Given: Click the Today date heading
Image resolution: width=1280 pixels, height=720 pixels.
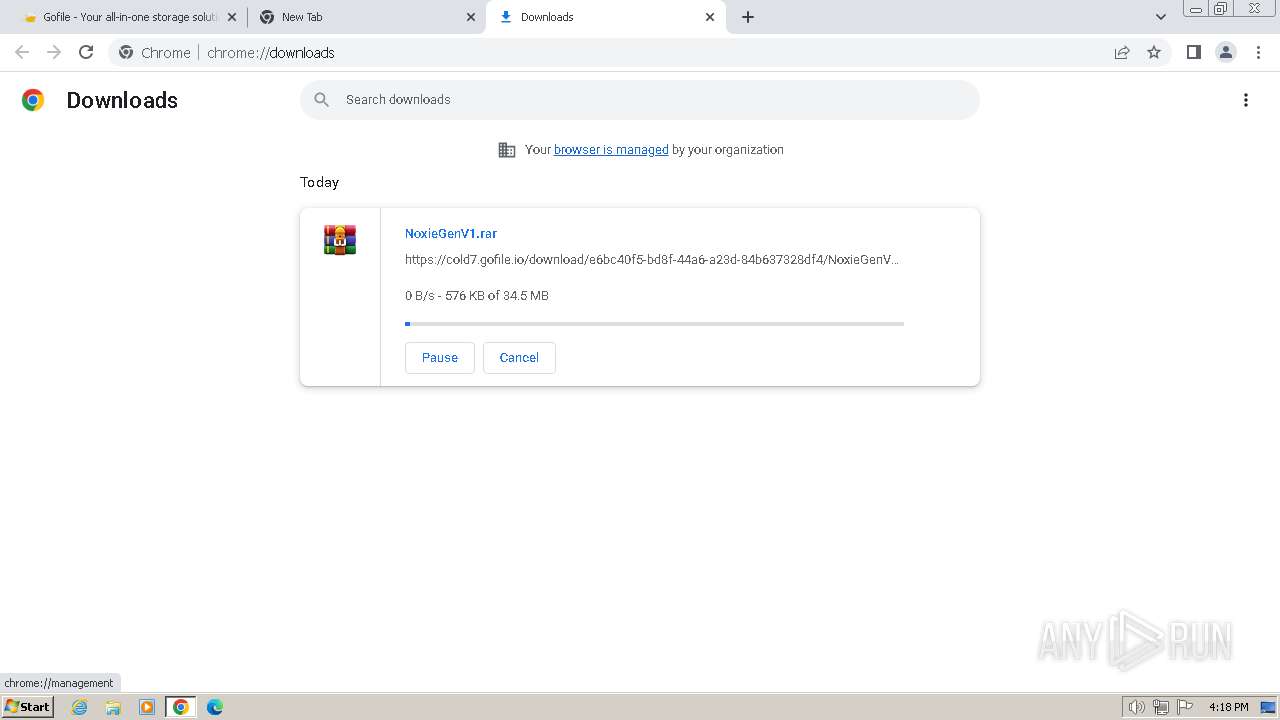Looking at the screenshot, I should point(320,182).
